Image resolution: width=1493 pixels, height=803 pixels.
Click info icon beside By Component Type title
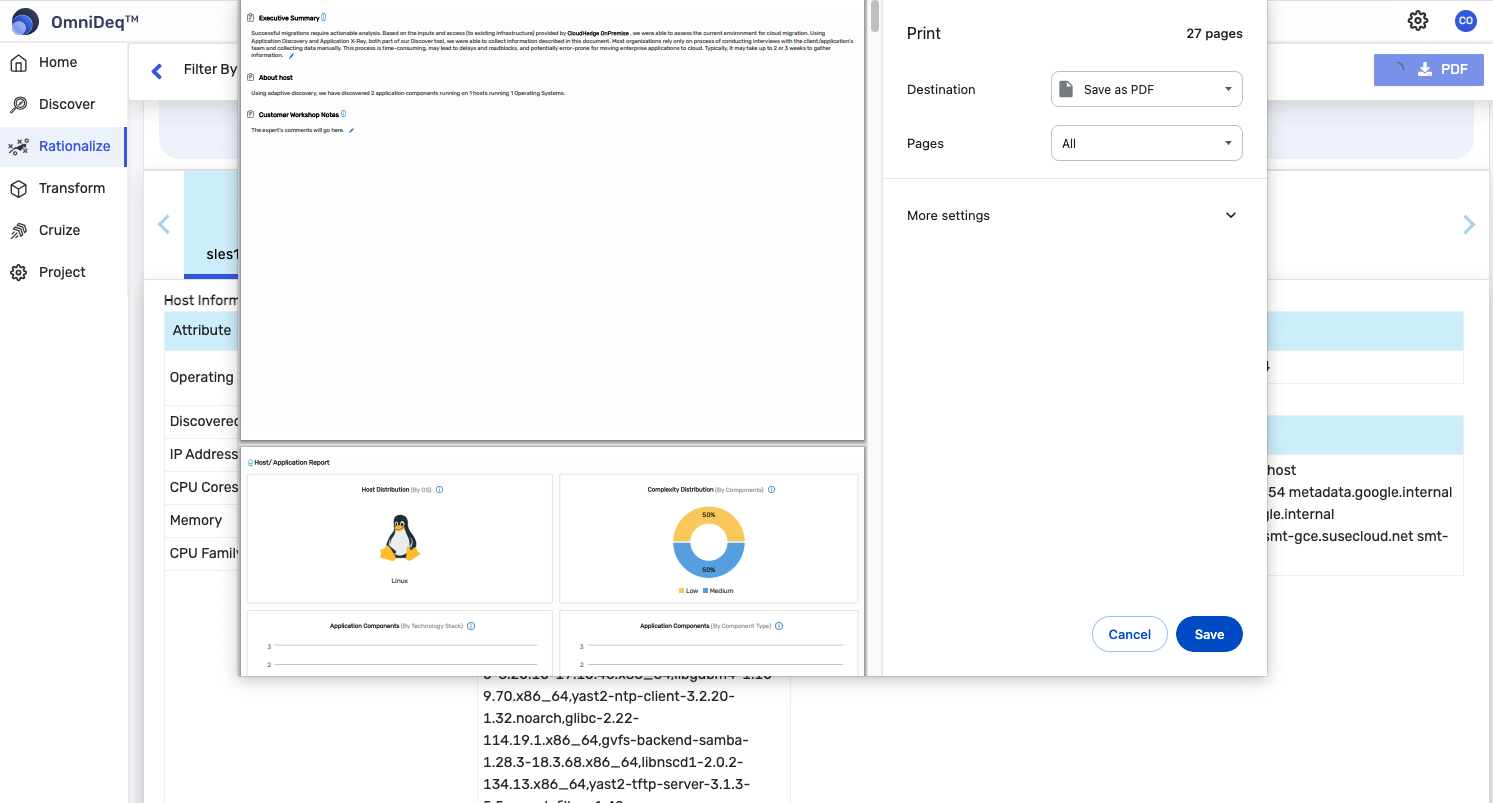pyautogui.click(x=779, y=626)
